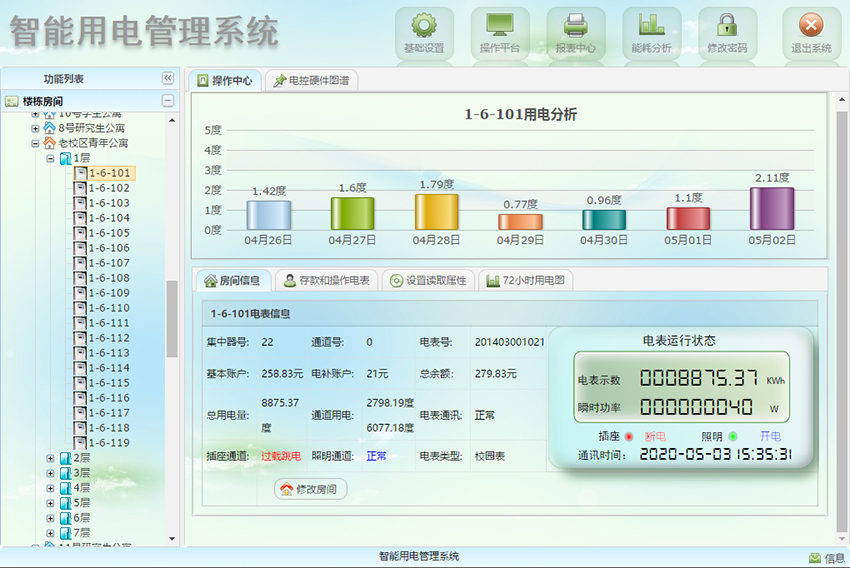Viewport: 850px width, 568px height.
Task: Click the 修改密码 padlock icon
Action: click(x=727, y=26)
